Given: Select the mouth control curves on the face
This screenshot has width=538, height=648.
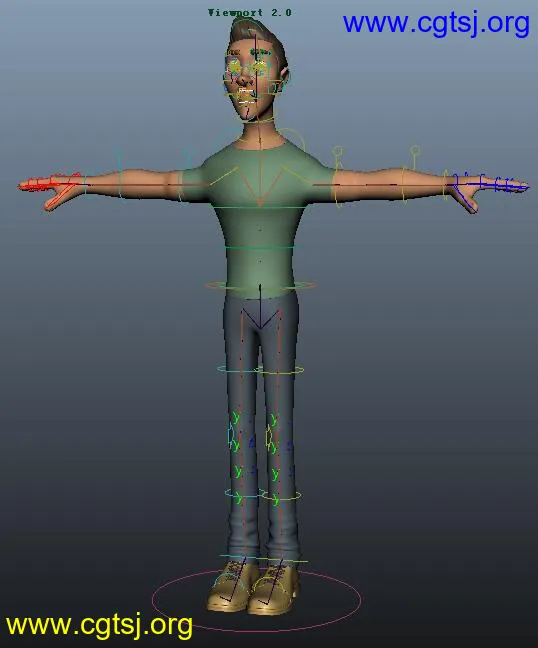Looking at the screenshot, I should coord(246,95).
